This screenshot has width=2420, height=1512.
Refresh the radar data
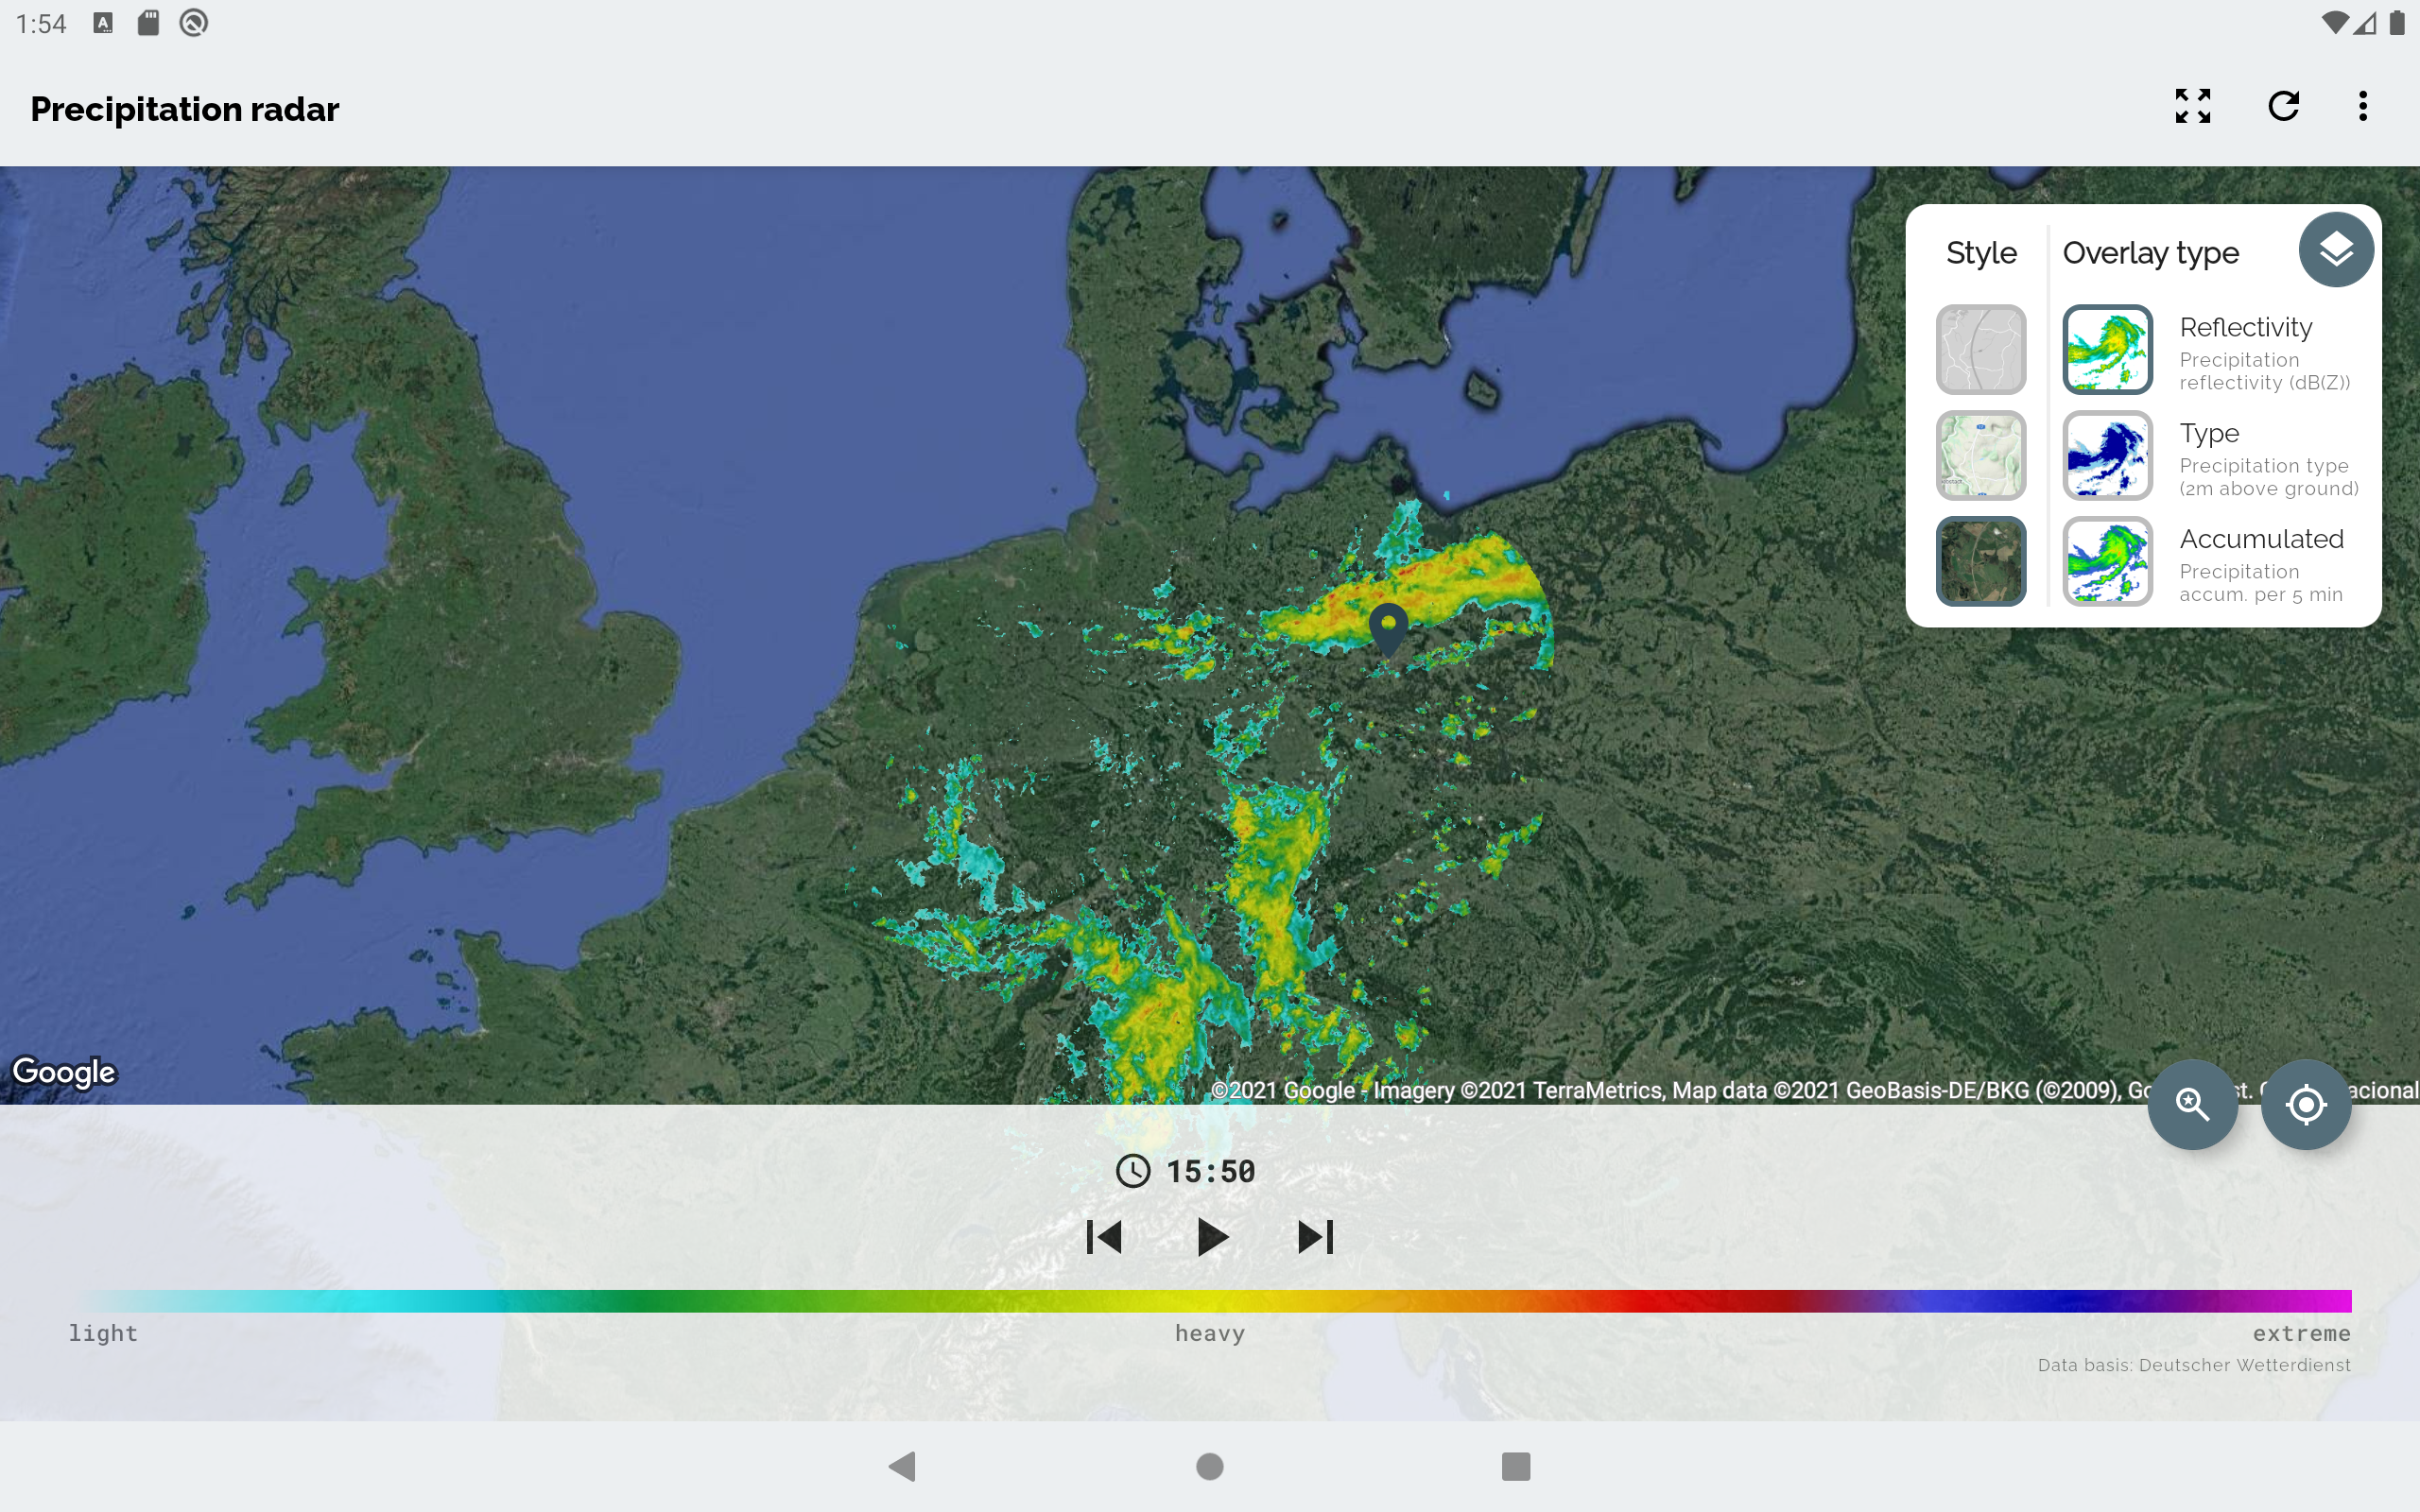tap(2283, 106)
